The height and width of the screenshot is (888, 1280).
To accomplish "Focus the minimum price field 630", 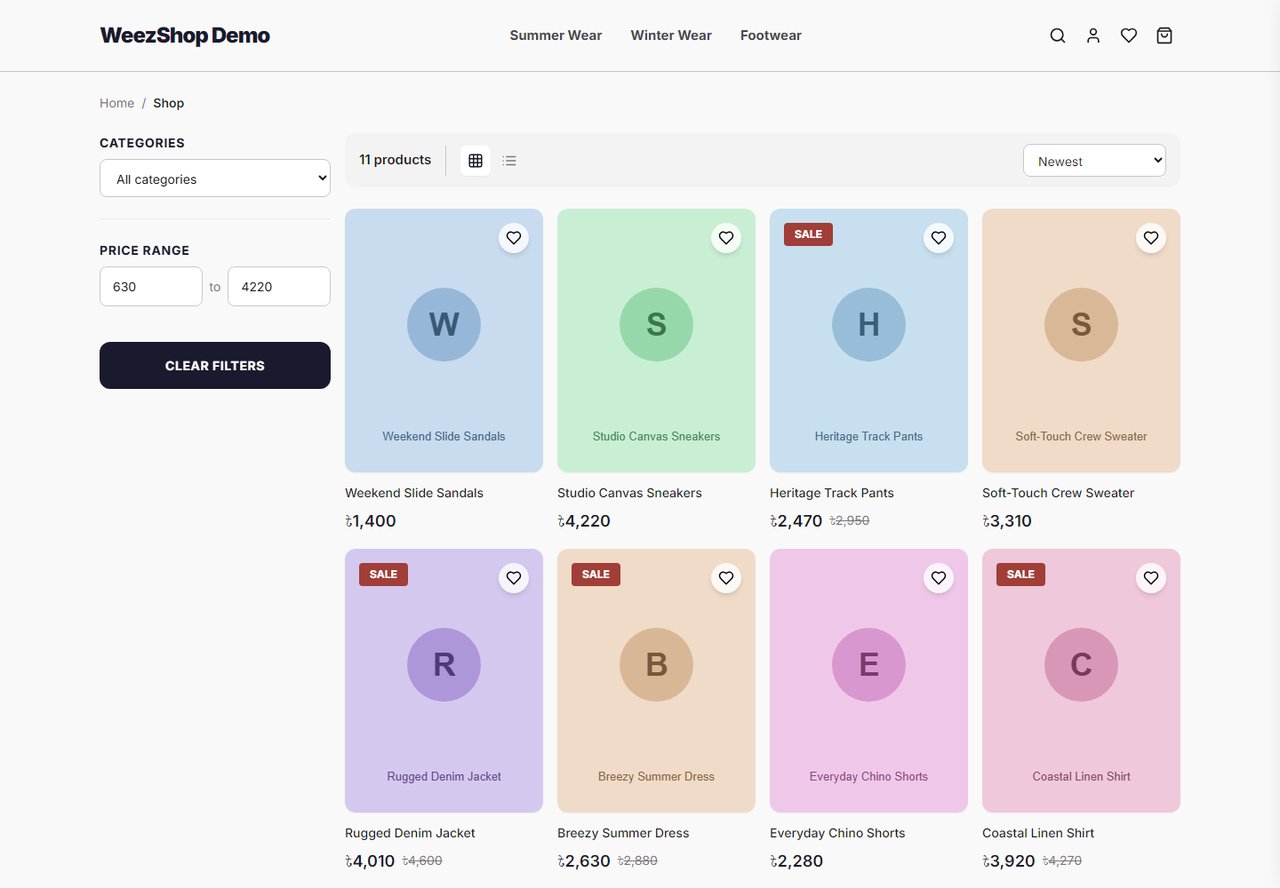I will 151,286.
